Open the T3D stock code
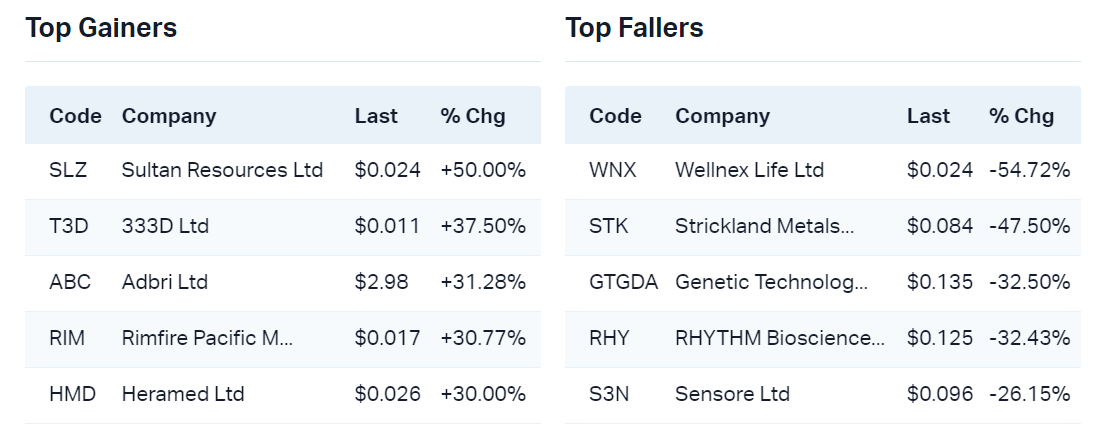 [x=69, y=226]
